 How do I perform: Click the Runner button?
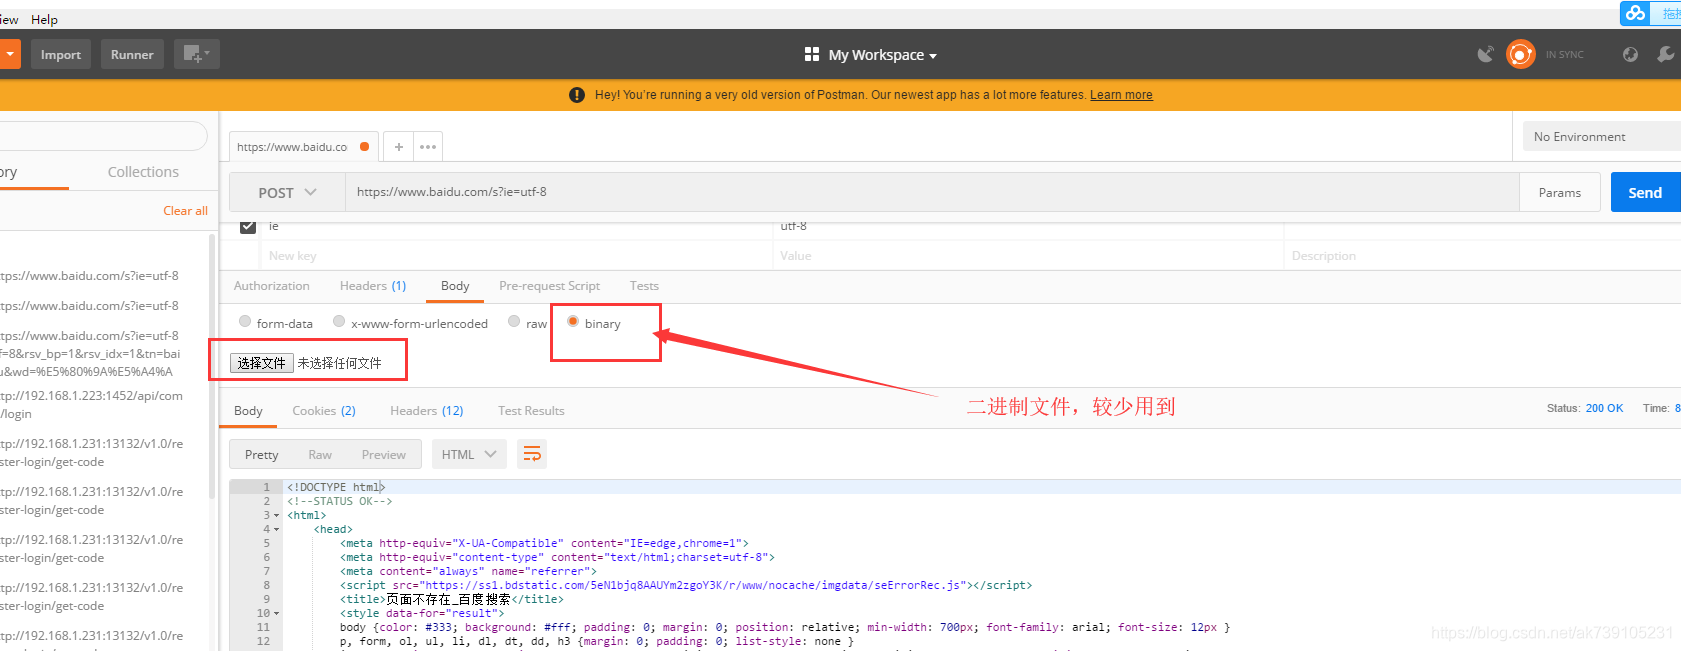[x=132, y=54]
